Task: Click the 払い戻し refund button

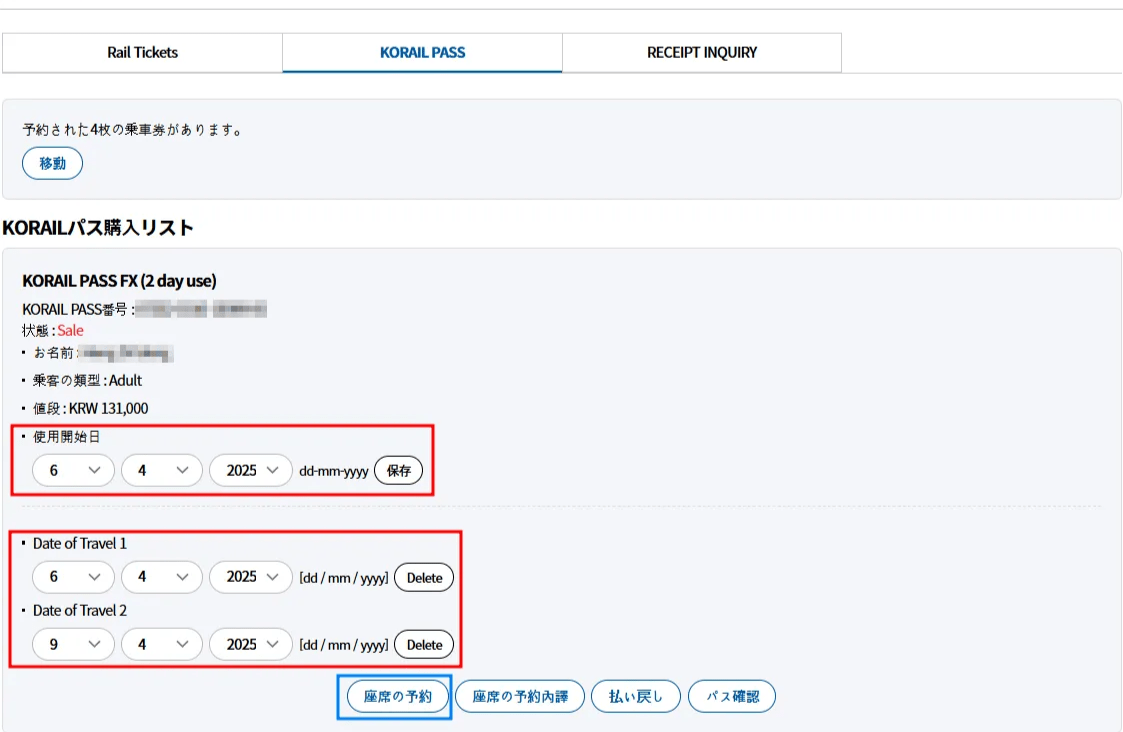Action: click(635, 697)
